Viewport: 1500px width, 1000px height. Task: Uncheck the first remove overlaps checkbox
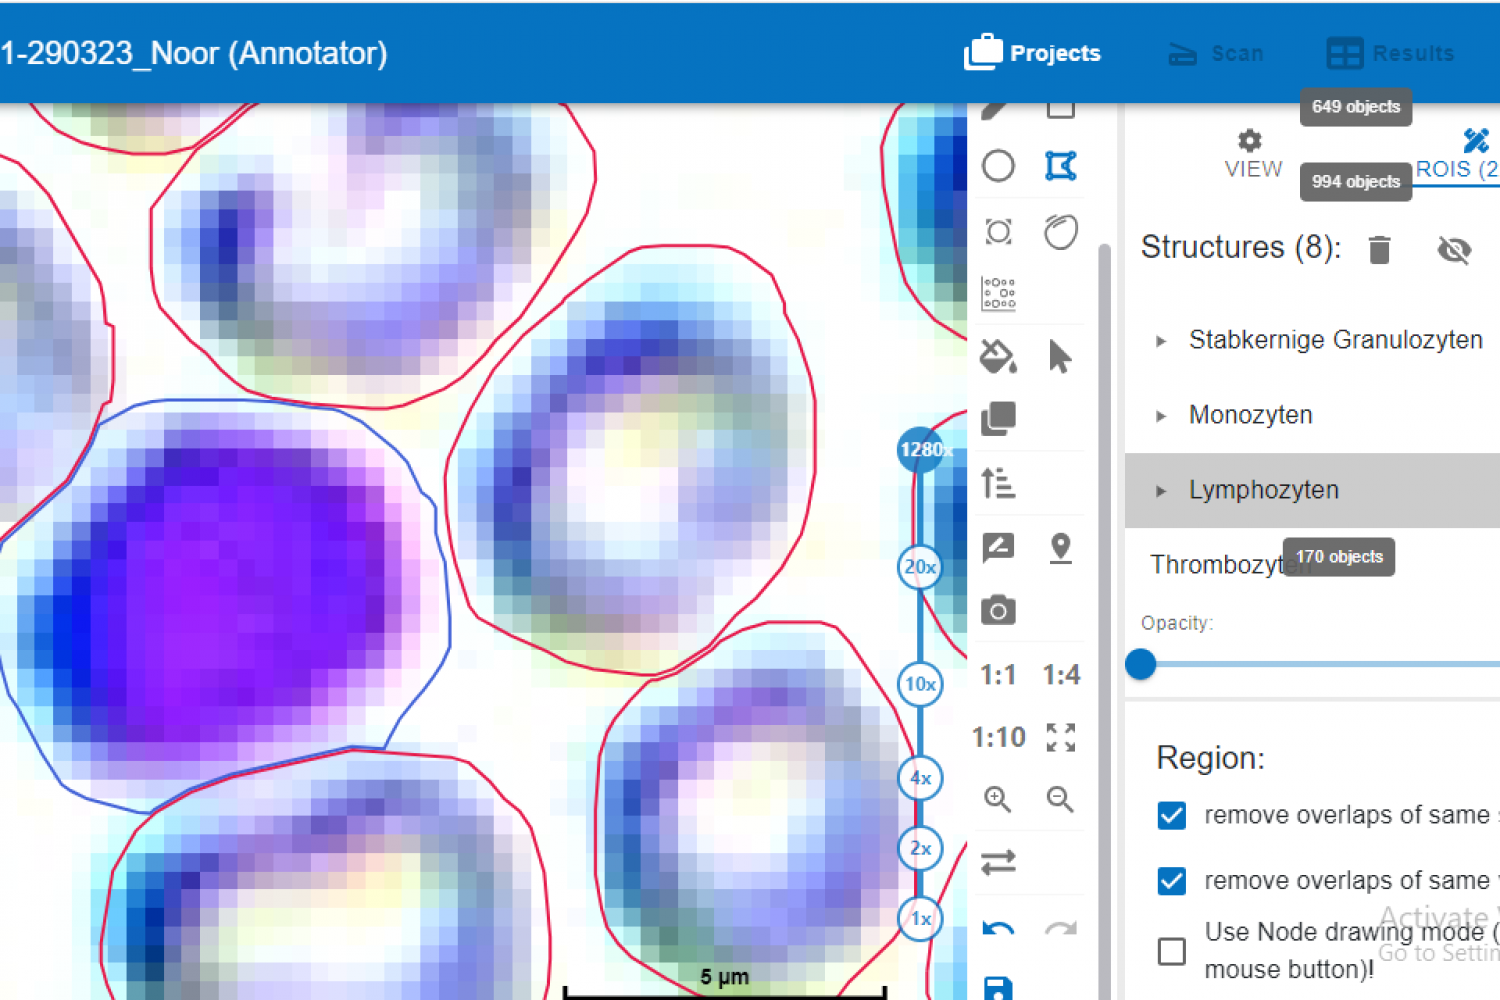(1171, 816)
